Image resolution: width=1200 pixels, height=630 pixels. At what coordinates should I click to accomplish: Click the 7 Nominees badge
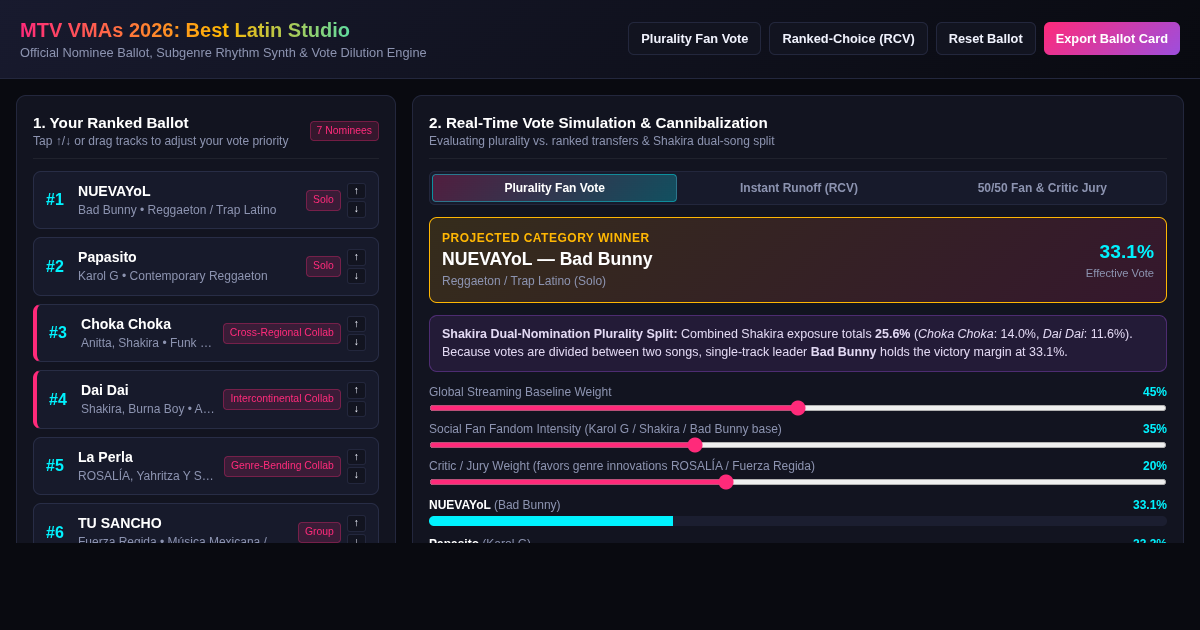click(344, 131)
